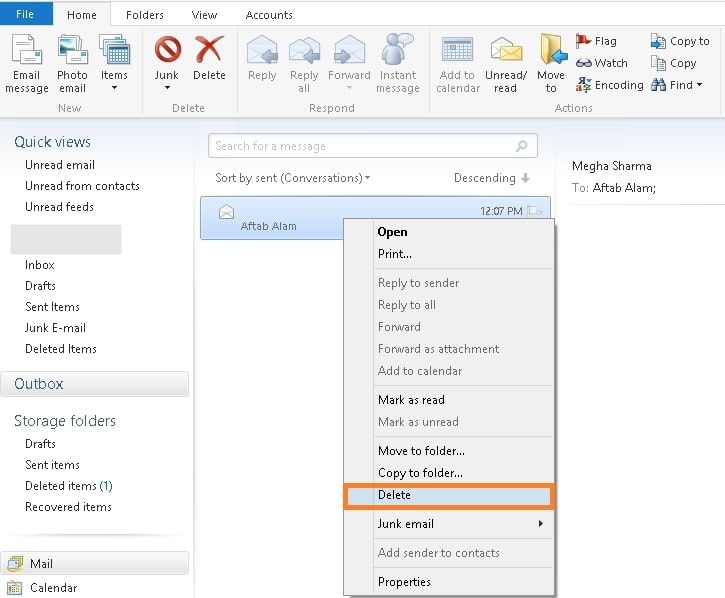Image resolution: width=725 pixels, height=598 pixels.
Task: Create a Photo email
Action: (x=72, y=64)
